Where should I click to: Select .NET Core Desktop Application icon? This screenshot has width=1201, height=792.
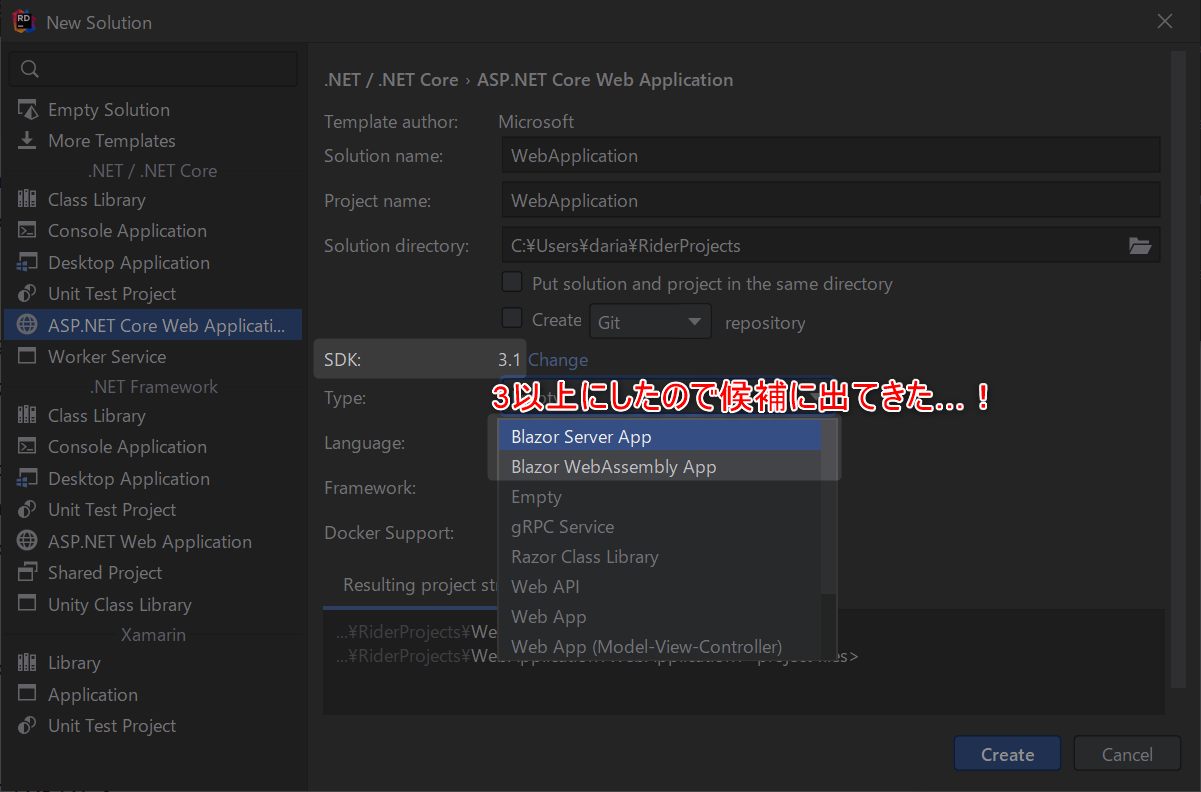click(x=28, y=263)
